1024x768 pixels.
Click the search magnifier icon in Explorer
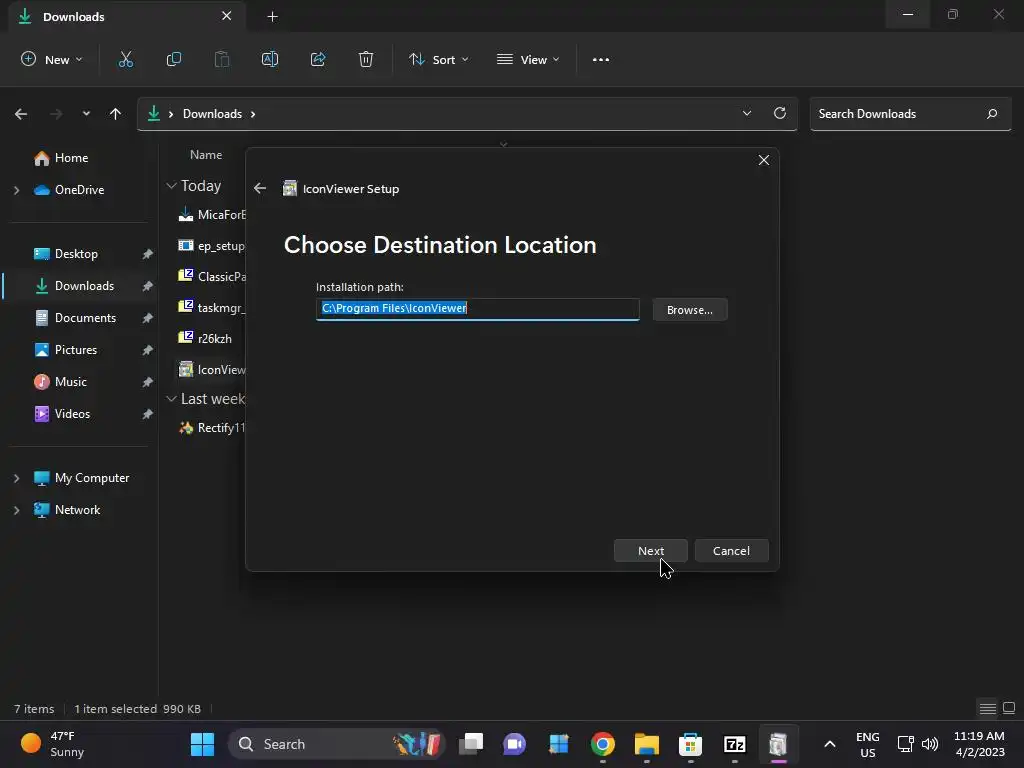(992, 114)
